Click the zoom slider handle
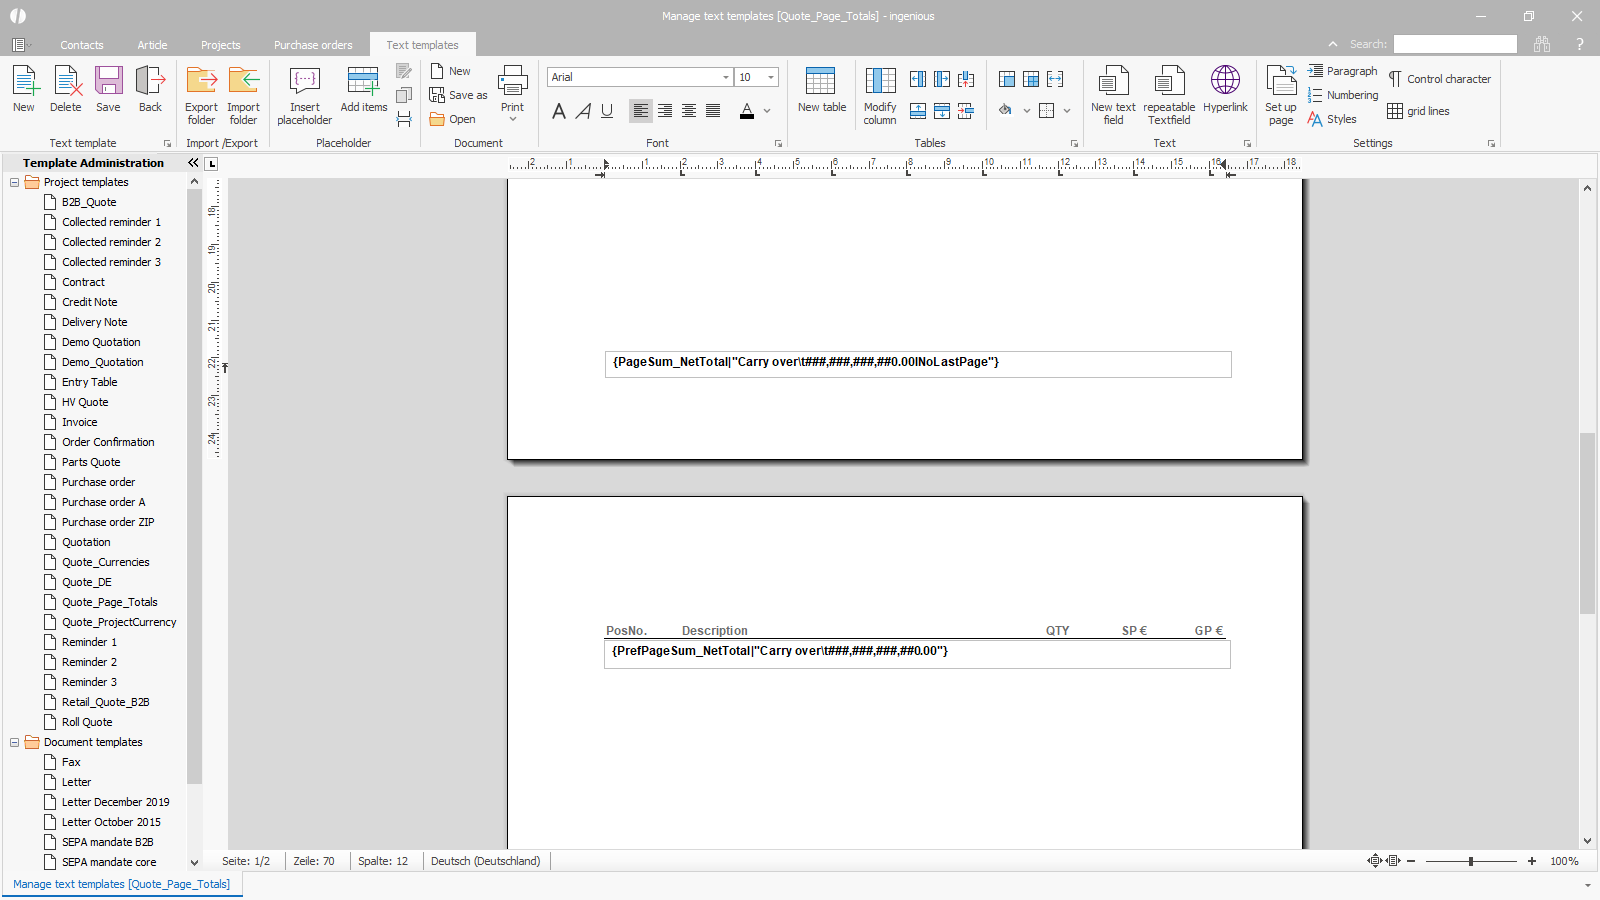The image size is (1600, 900). click(x=1470, y=861)
